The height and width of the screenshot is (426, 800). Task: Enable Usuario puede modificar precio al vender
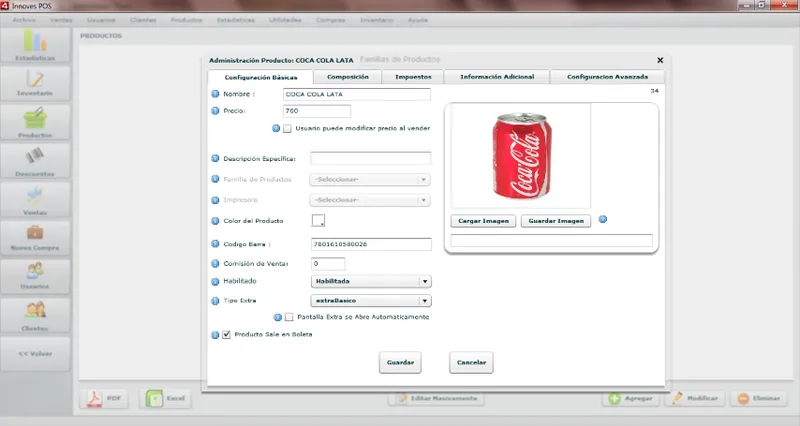click(287, 129)
